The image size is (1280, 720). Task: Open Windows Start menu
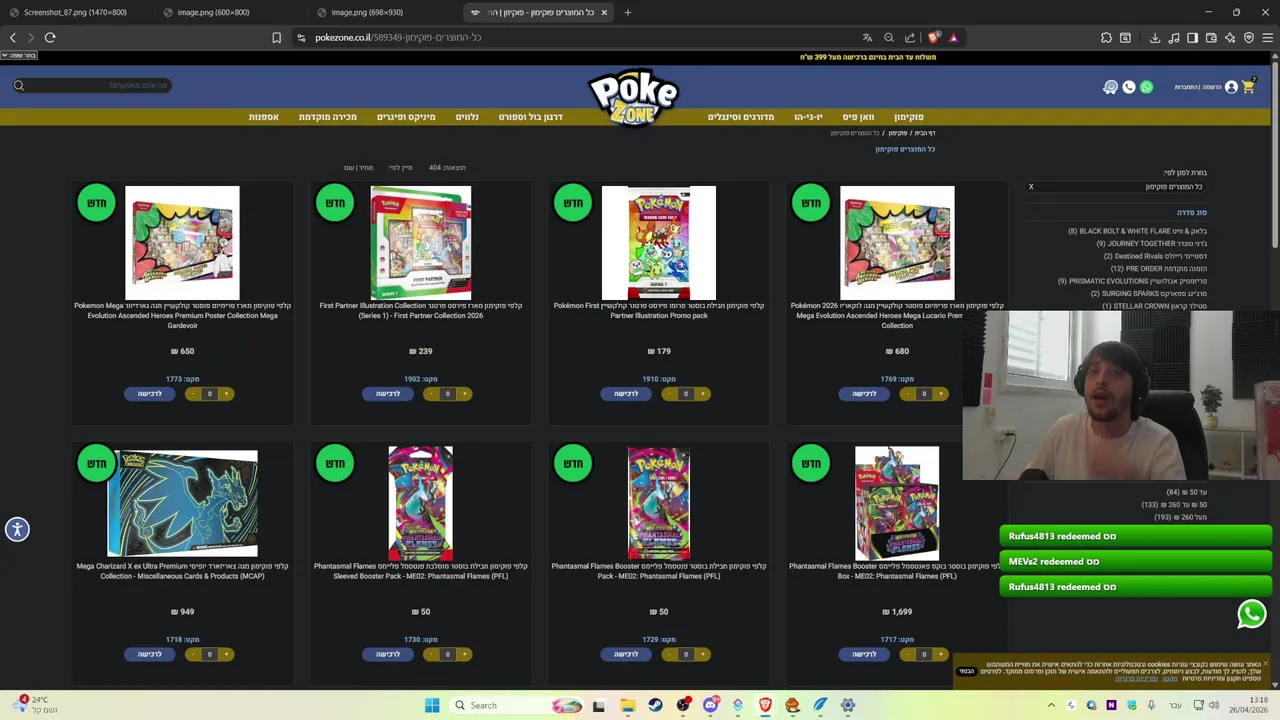click(432, 705)
